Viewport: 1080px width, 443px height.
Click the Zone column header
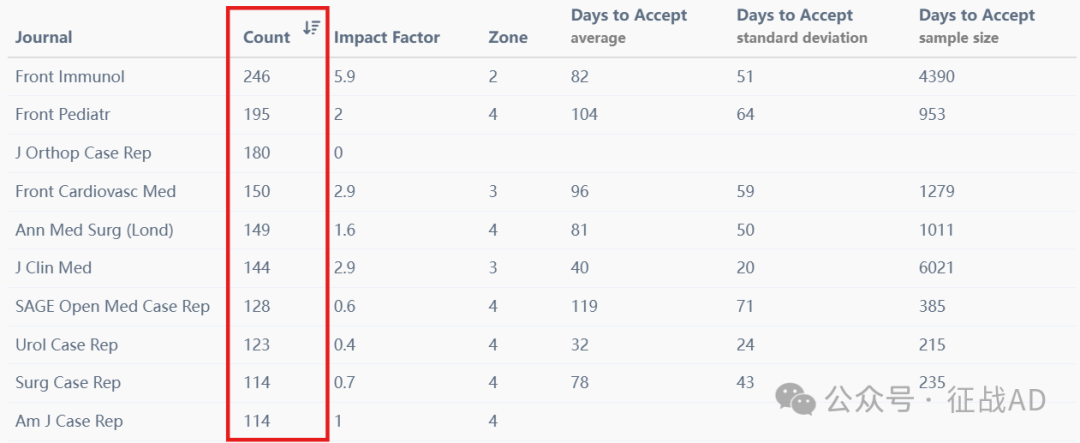coord(508,37)
